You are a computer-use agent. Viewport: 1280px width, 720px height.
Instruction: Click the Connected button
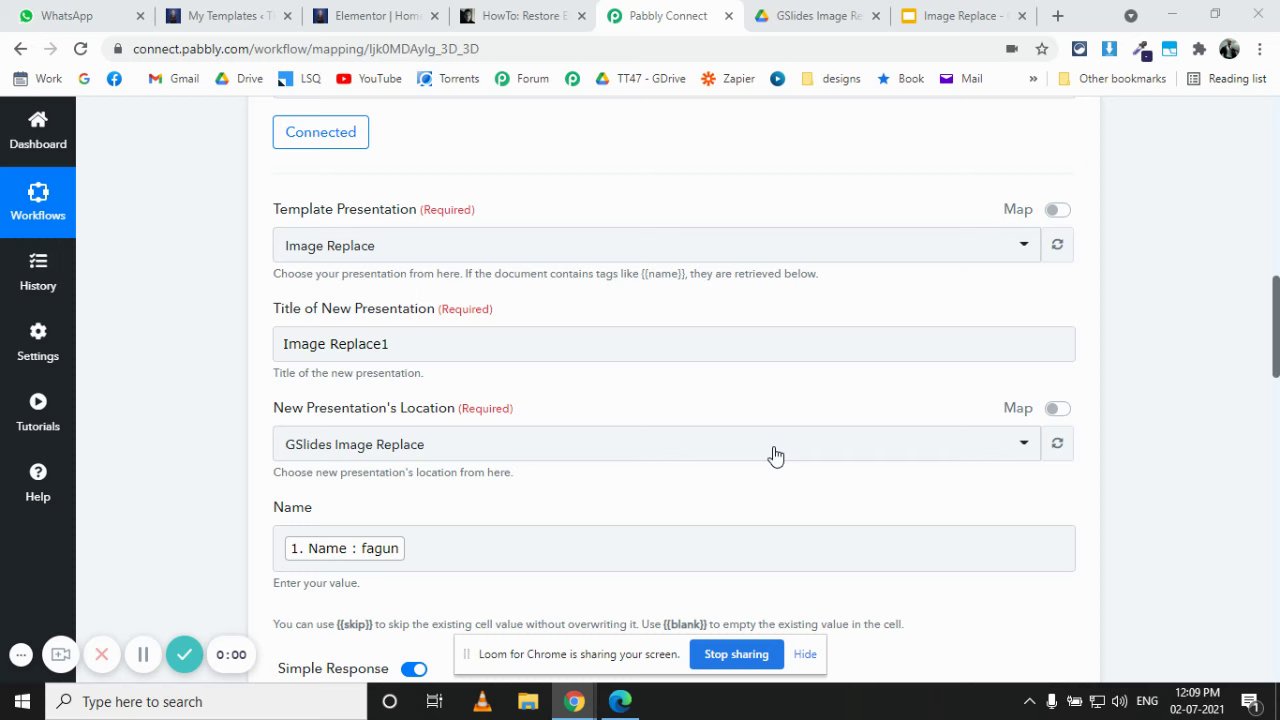321,132
